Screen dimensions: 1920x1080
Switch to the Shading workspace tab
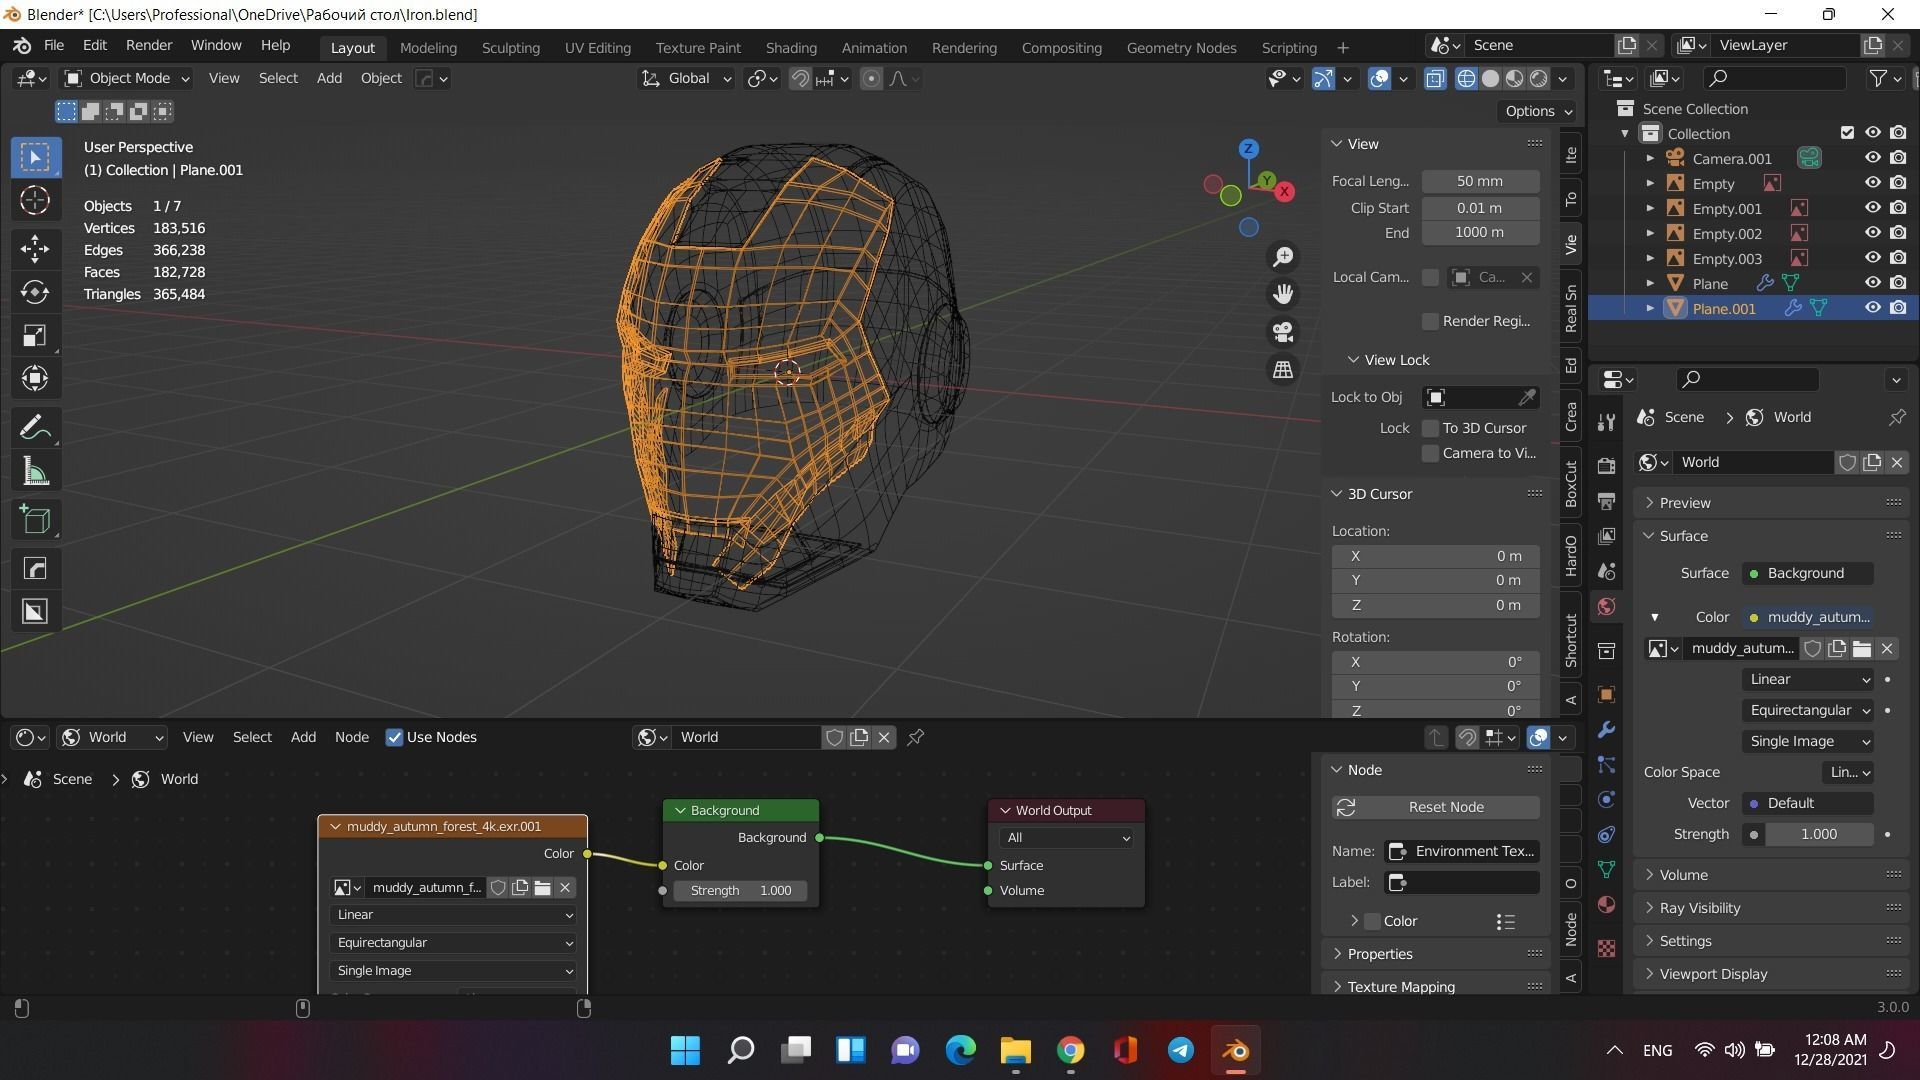click(790, 47)
